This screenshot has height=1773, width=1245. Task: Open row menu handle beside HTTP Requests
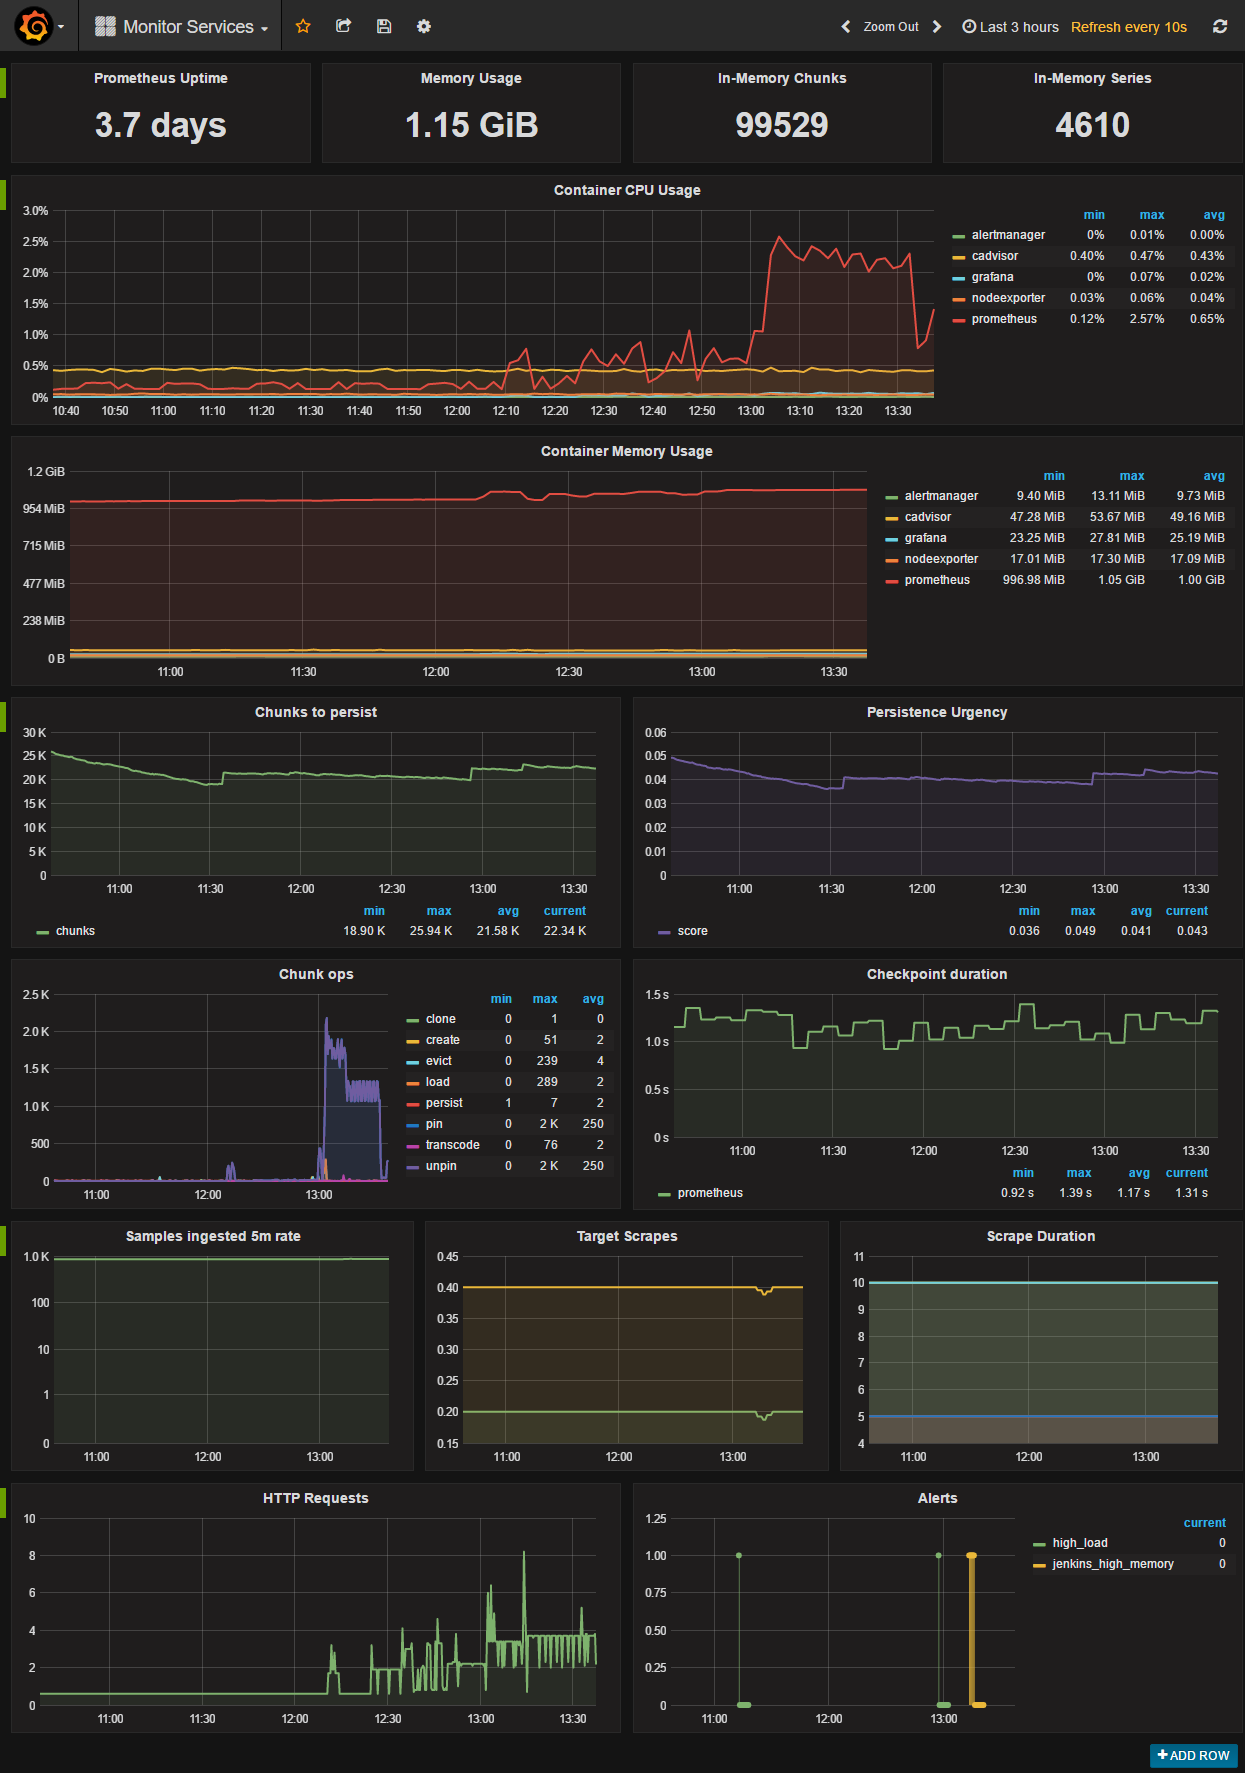click(3, 1503)
